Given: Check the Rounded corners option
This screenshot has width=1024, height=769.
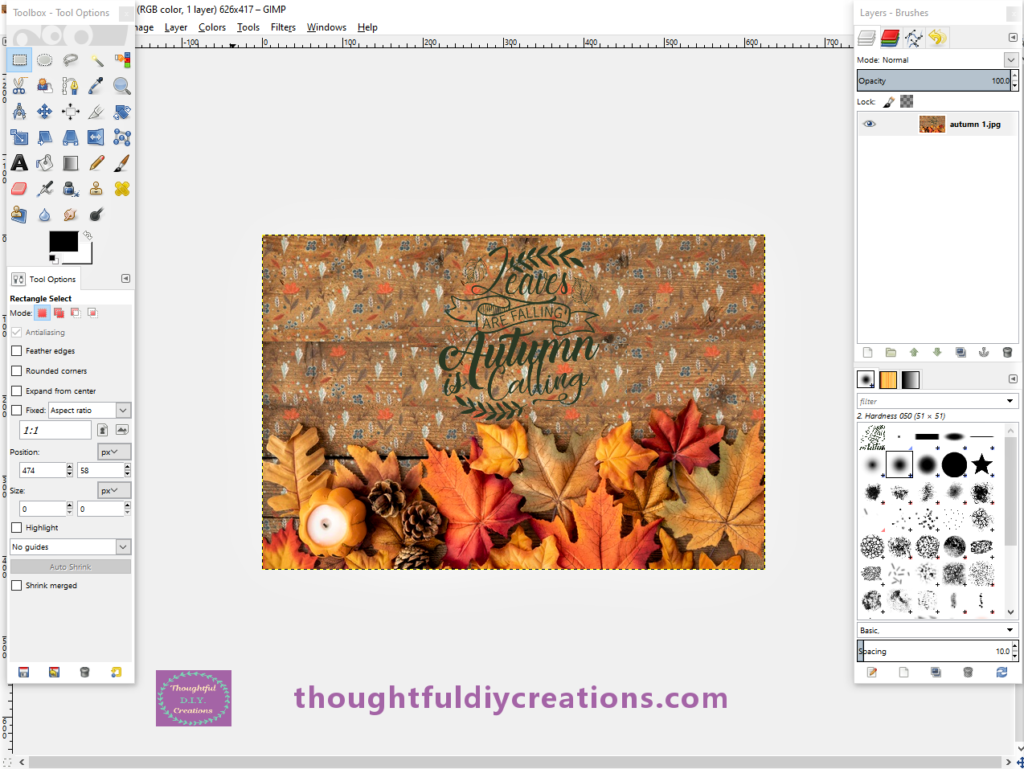Looking at the screenshot, I should (x=16, y=371).
